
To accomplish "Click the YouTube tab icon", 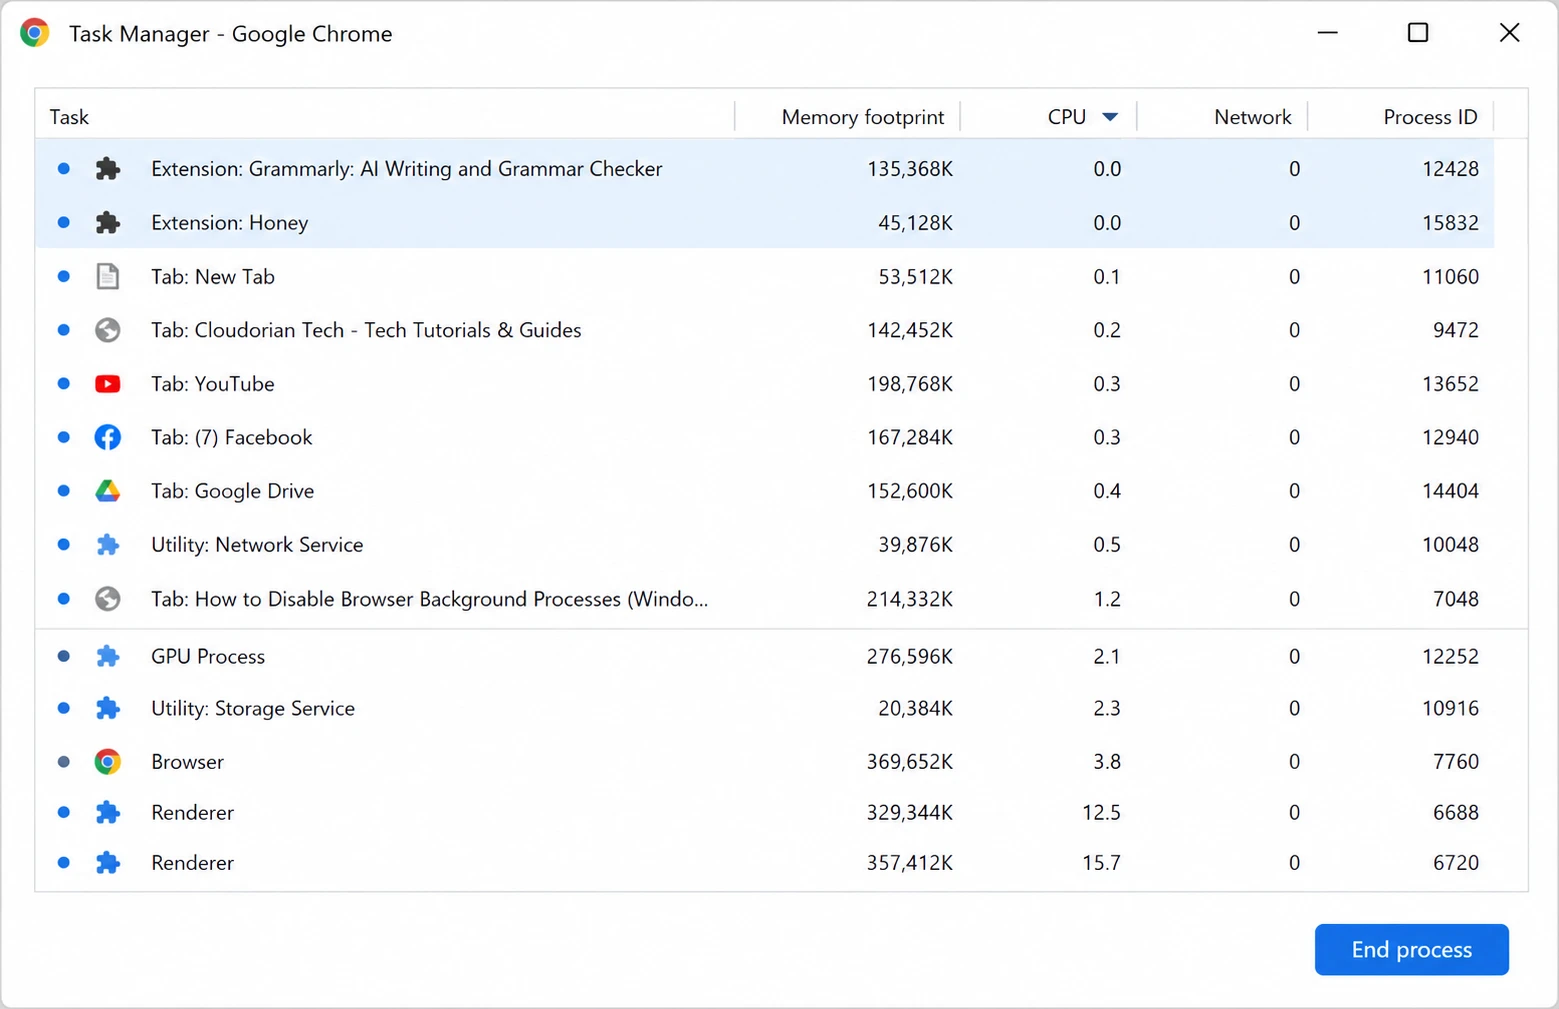I will pyautogui.click(x=108, y=384).
